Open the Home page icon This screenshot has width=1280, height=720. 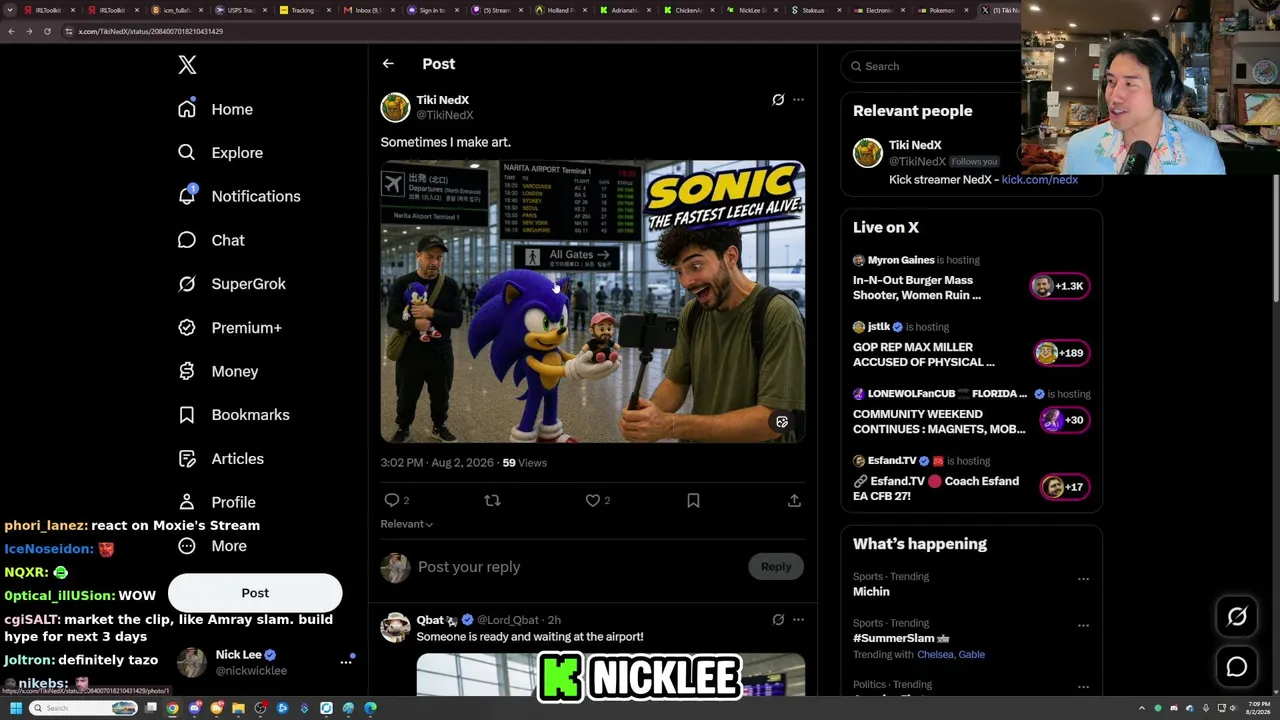(187, 109)
